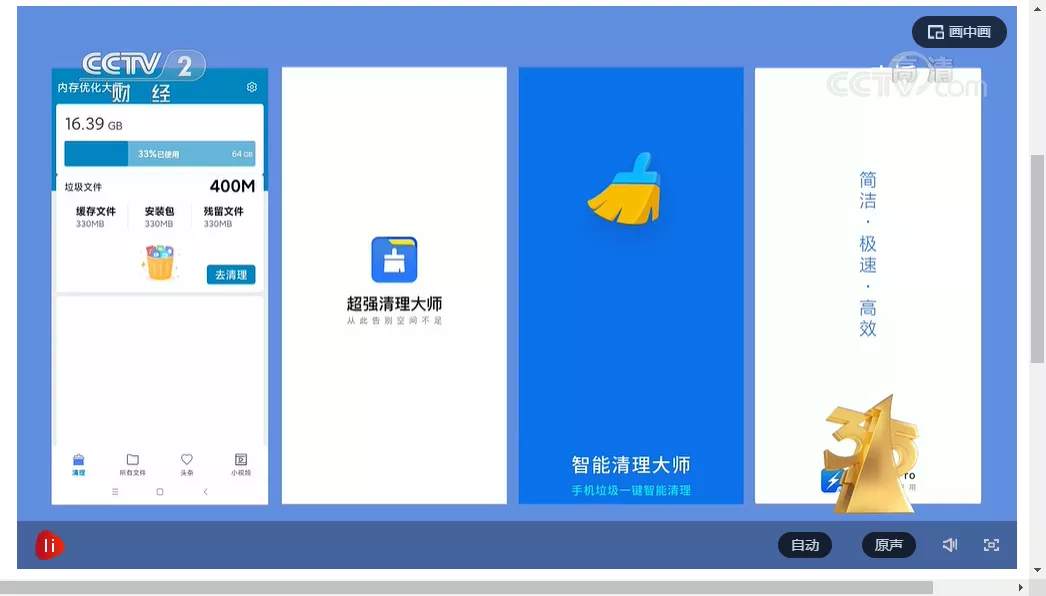Click the 智能清理大师 title text
Viewport: 1046px width, 596px height.
pos(631,465)
